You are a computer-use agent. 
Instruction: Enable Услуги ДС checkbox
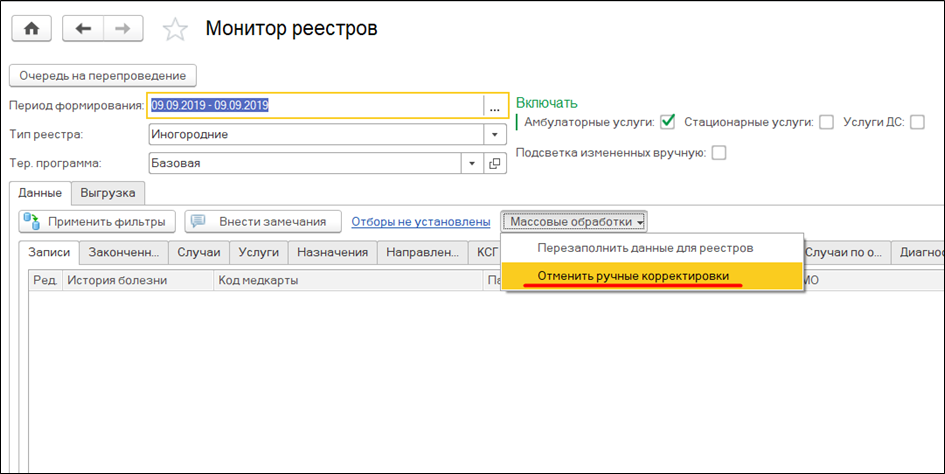pyautogui.click(x=917, y=123)
